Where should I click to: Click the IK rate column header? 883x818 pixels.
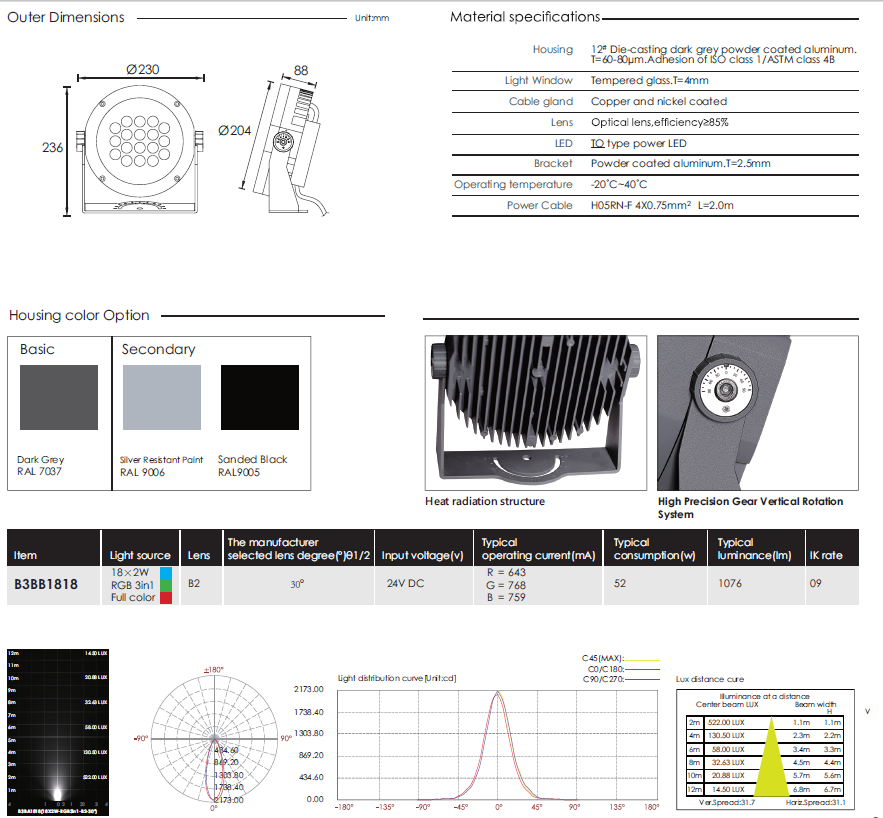(x=826, y=555)
